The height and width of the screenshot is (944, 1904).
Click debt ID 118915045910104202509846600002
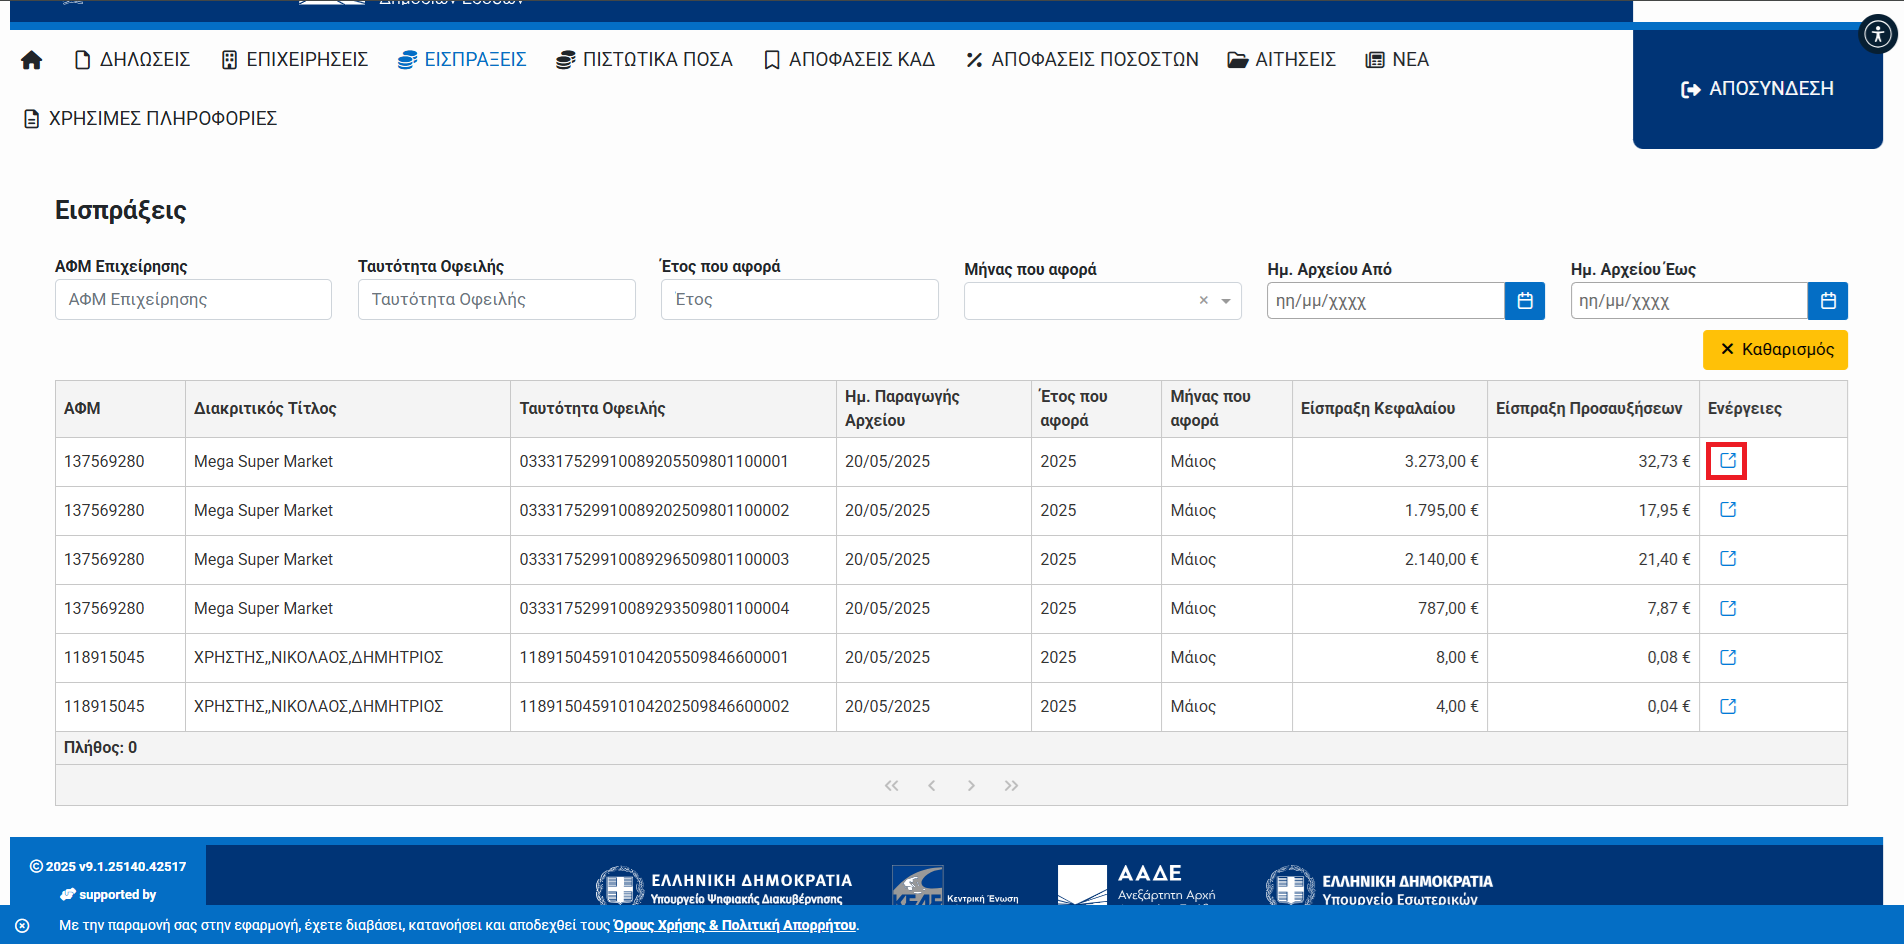point(654,707)
